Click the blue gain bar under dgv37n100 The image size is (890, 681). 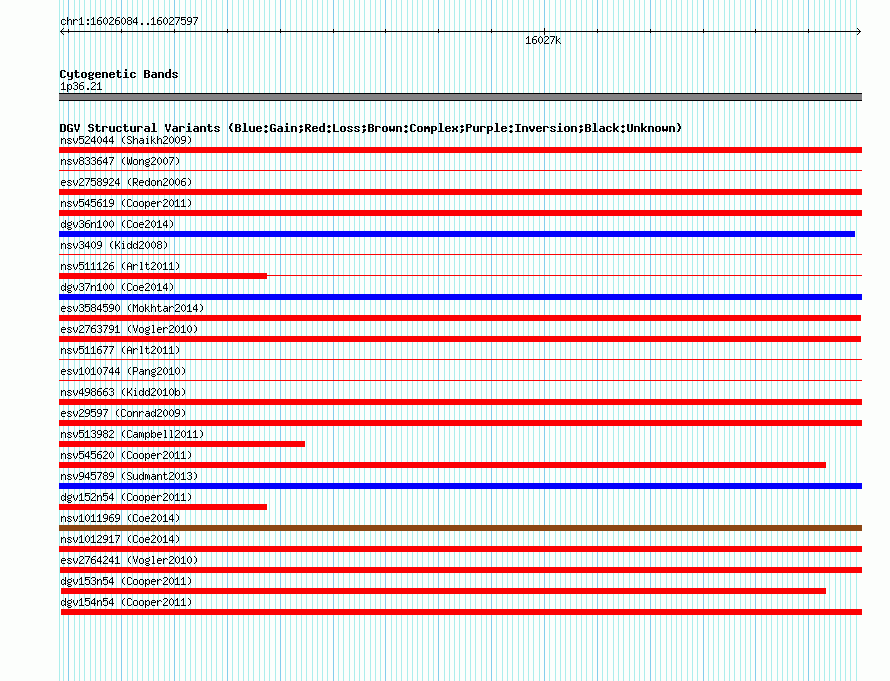(460, 297)
